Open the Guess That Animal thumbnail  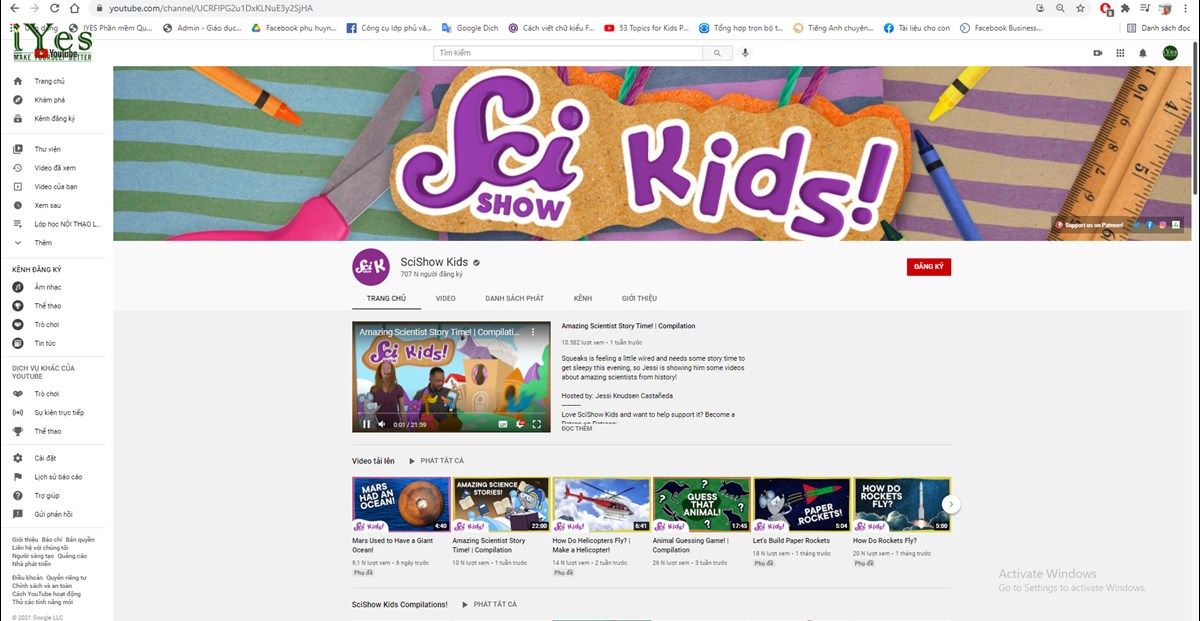701,504
